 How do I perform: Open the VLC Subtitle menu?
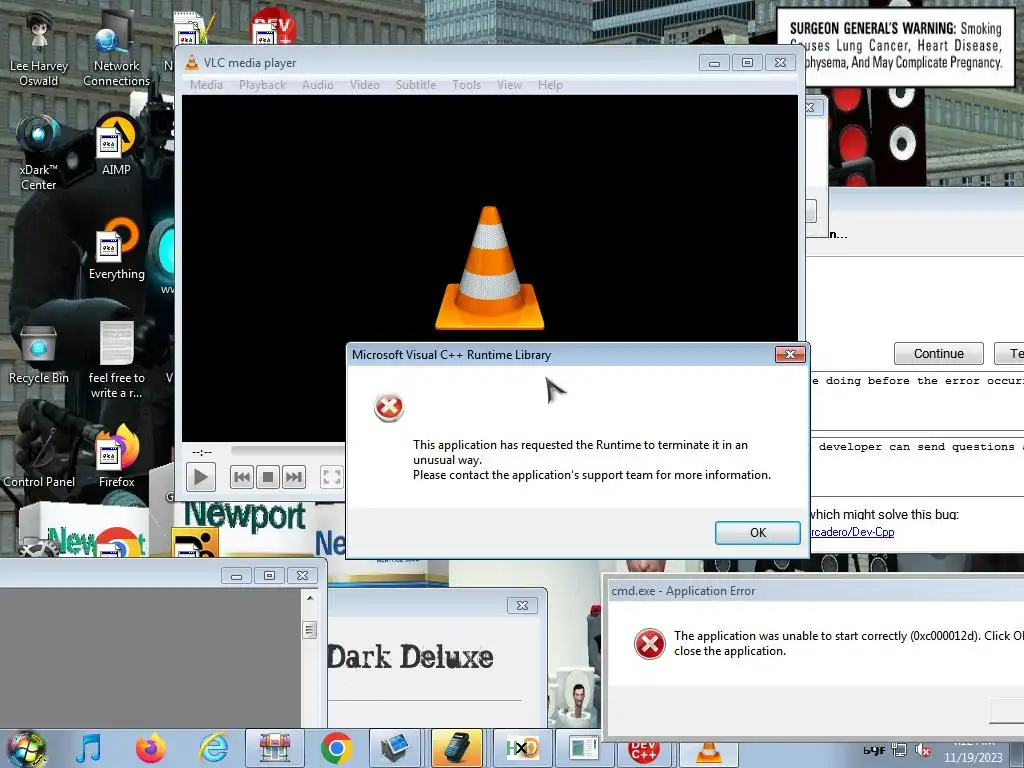point(416,85)
